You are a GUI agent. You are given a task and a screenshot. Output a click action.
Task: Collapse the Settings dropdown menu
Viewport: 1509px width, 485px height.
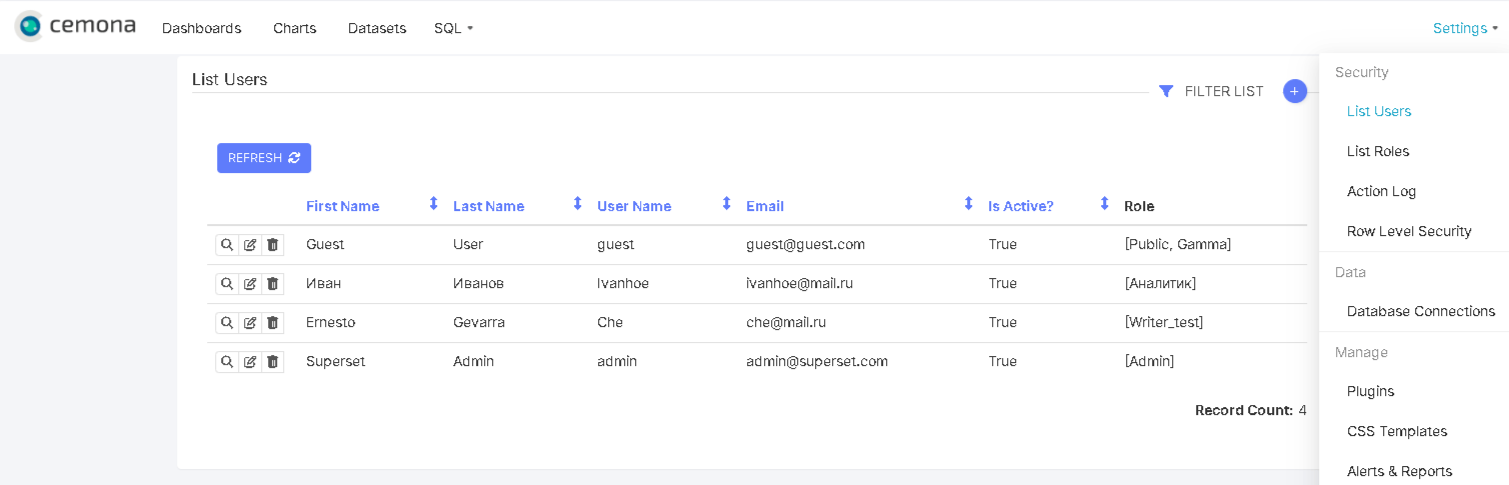[1465, 28]
